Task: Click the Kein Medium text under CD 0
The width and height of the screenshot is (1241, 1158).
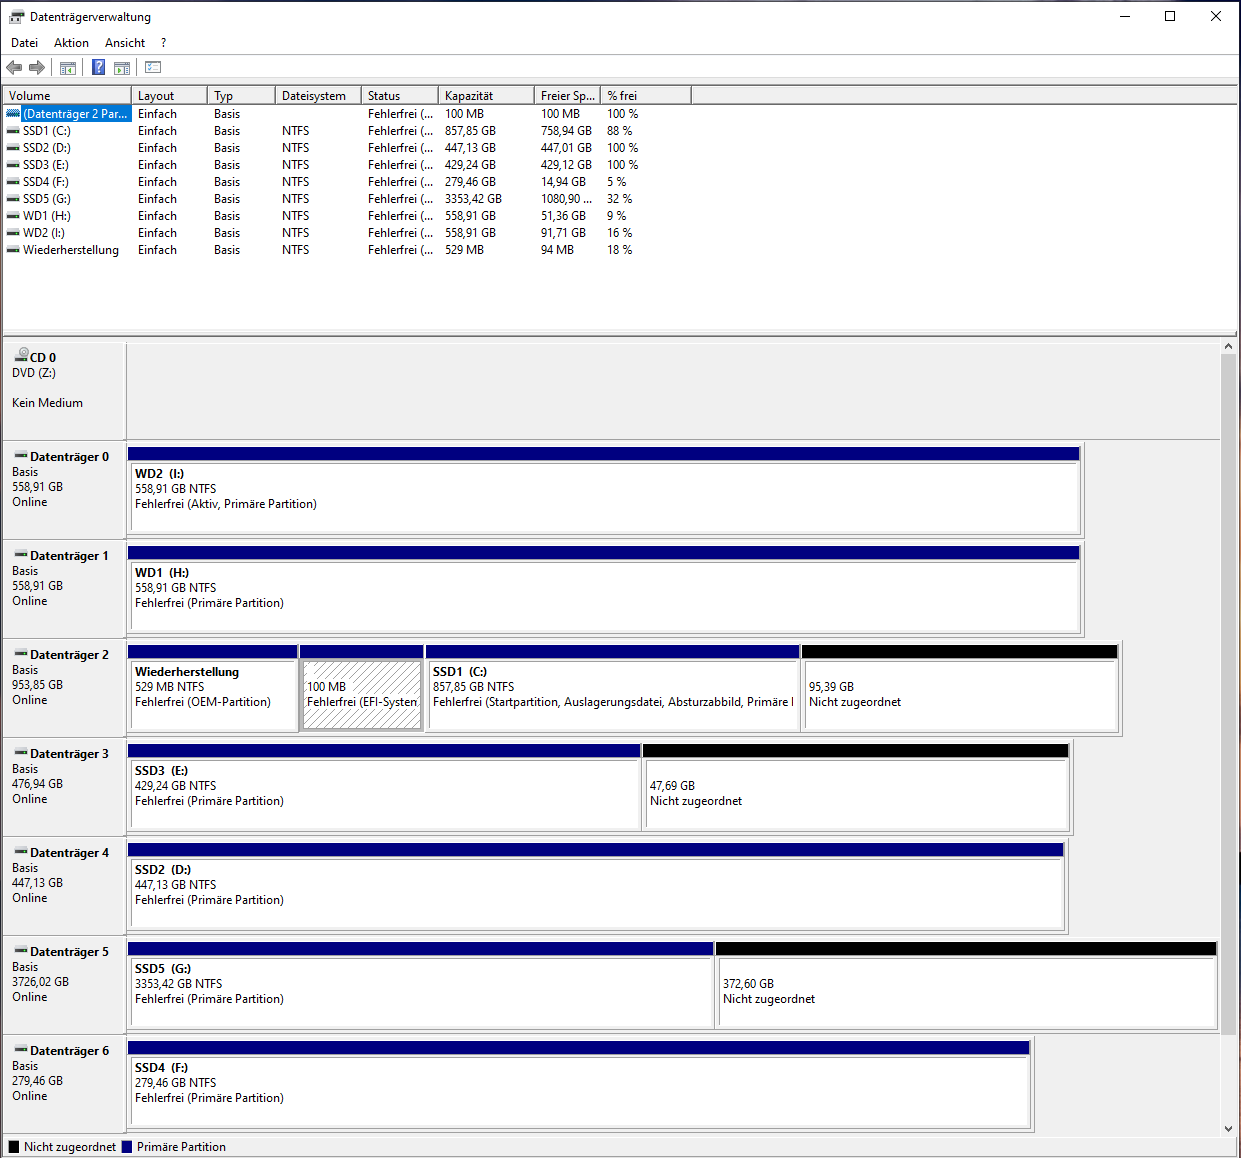Action: [47, 403]
